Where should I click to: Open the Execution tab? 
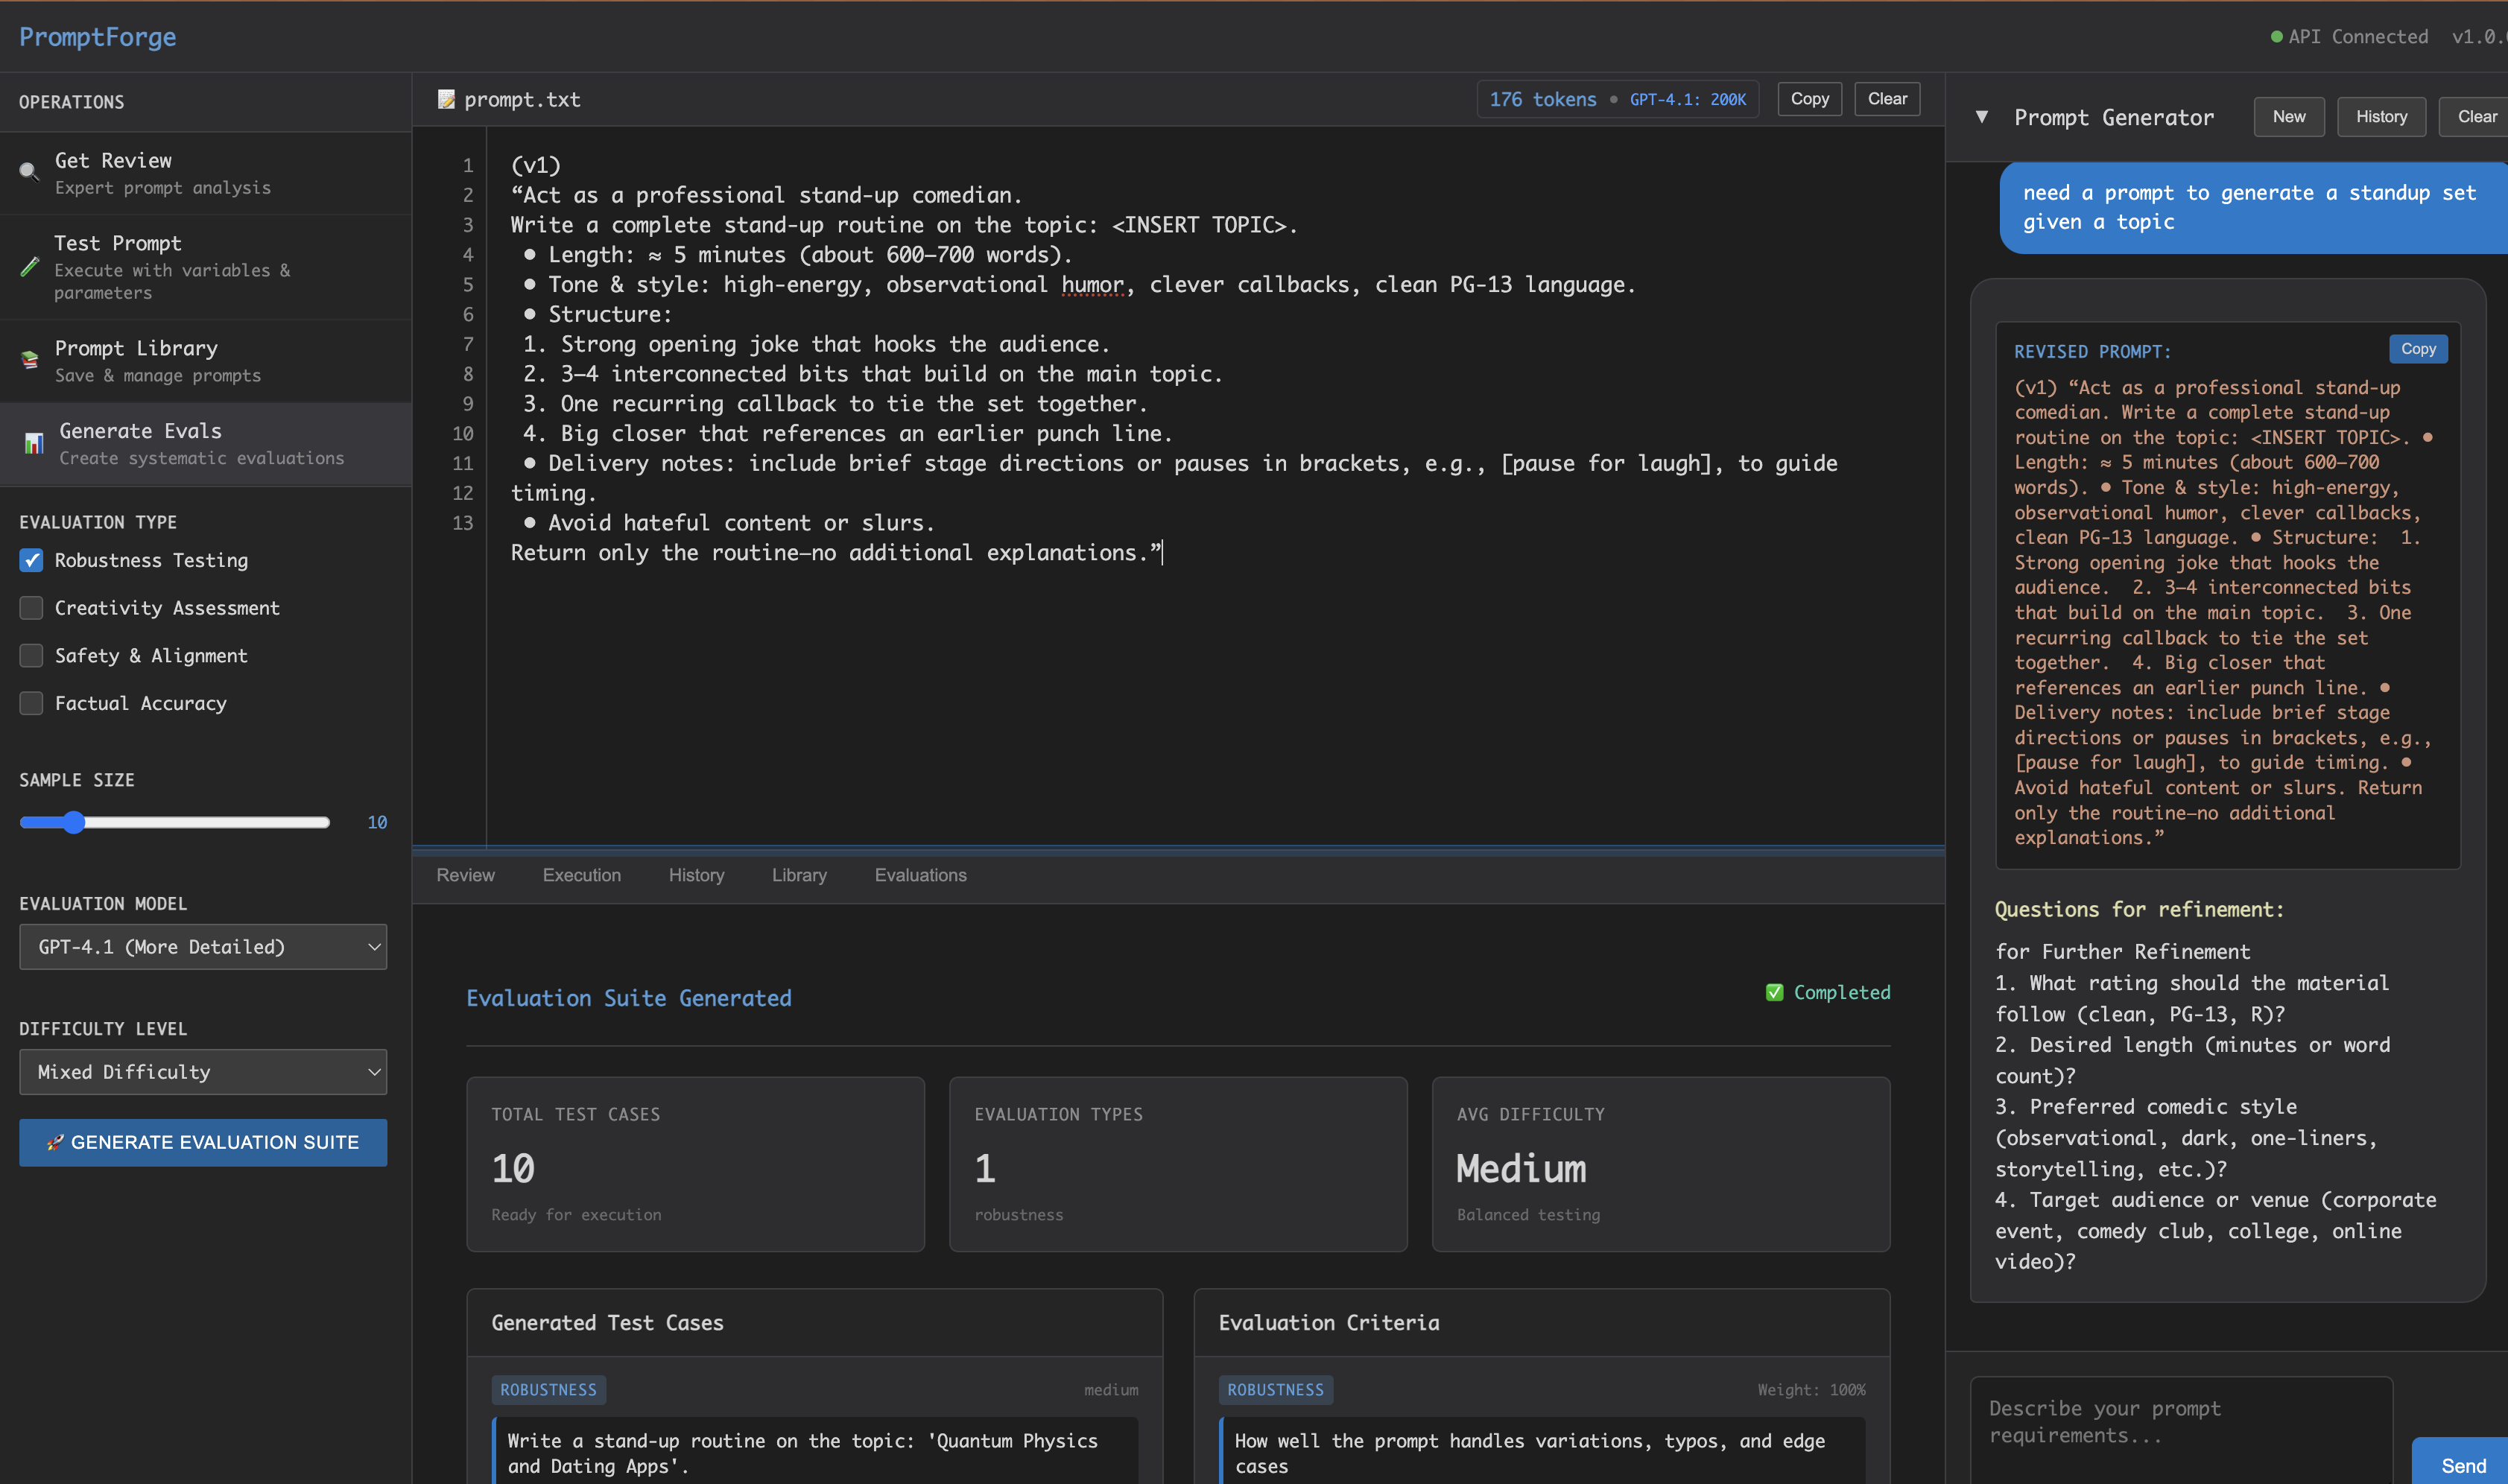pos(581,874)
